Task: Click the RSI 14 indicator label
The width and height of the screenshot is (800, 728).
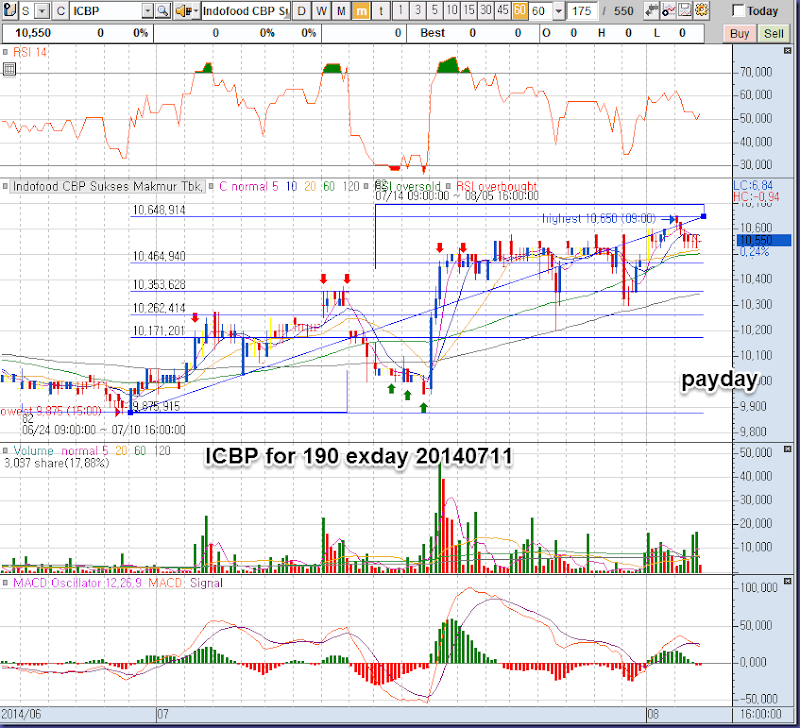Action: (x=30, y=52)
